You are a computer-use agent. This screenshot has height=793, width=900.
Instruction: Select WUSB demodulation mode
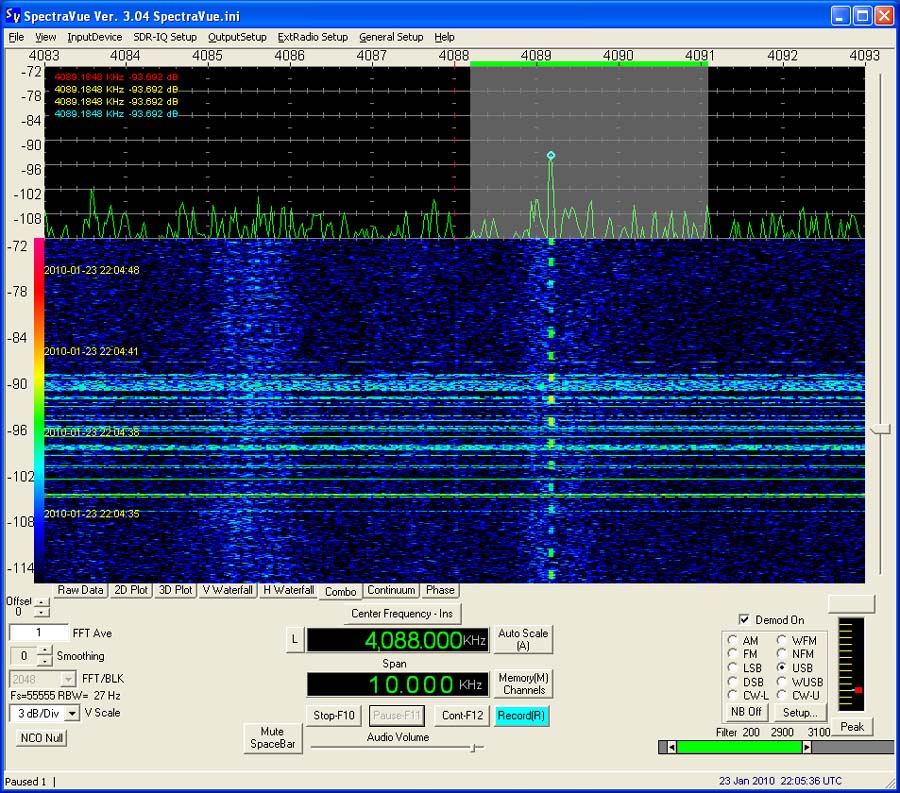click(x=781, y=682)
